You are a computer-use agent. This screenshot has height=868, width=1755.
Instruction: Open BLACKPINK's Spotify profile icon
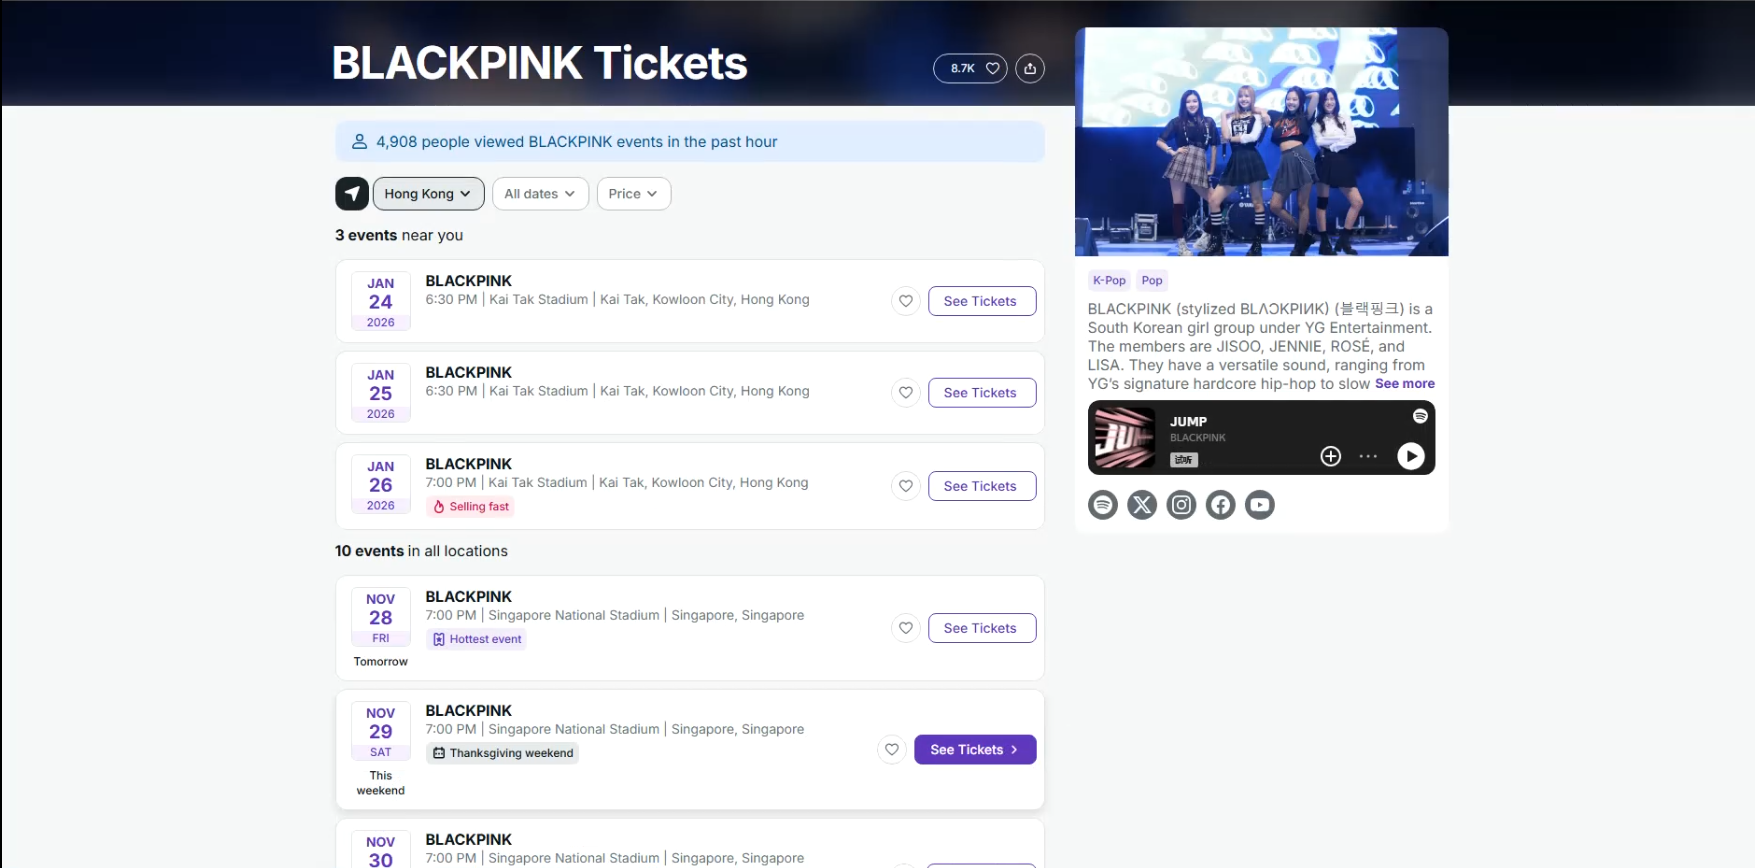pyautogui.click(x=1103, y=505)
